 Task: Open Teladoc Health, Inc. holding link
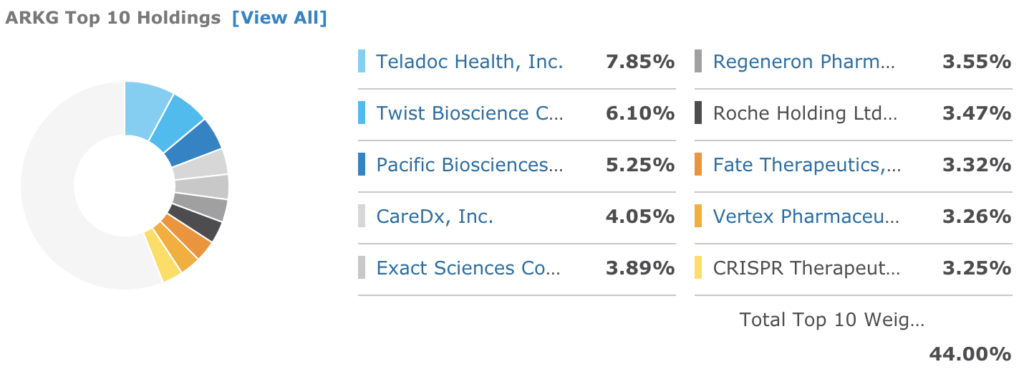point(470,62)
